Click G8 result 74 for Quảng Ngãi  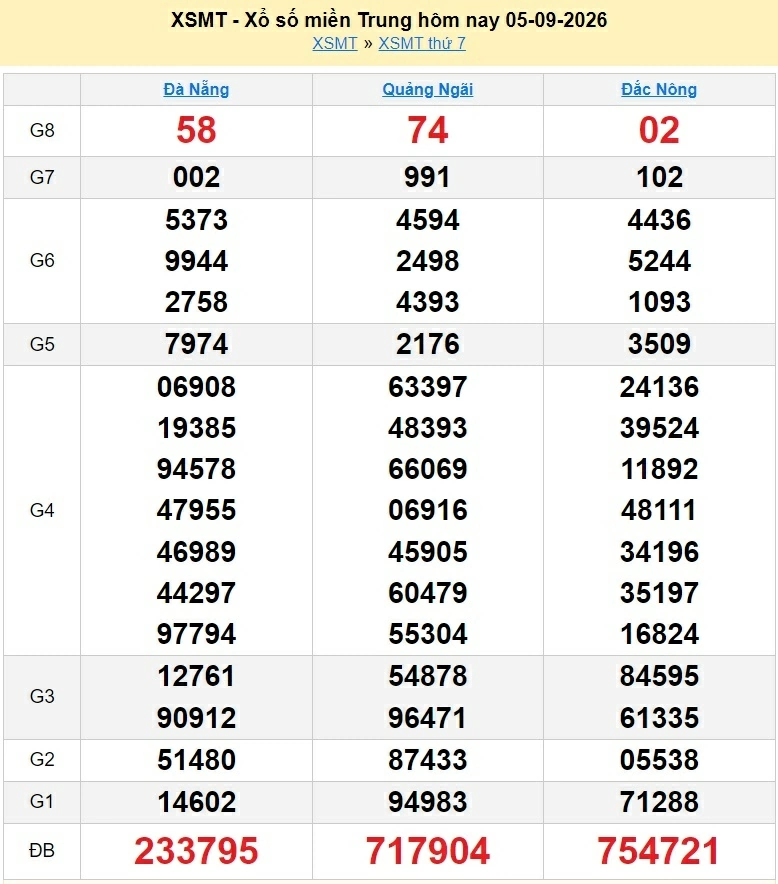tap(427, 130)
